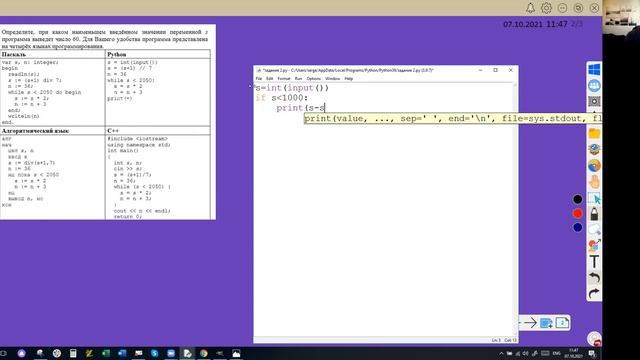This screenshot has height=360, width=640.
Task: Click the circular X icon in top bar
Action: coord(594,8)
